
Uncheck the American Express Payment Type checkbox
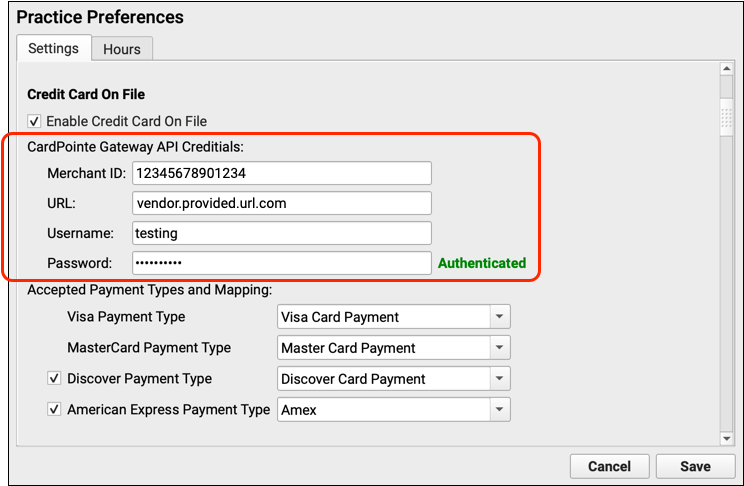pyautogui.click(x=55, y=410)
